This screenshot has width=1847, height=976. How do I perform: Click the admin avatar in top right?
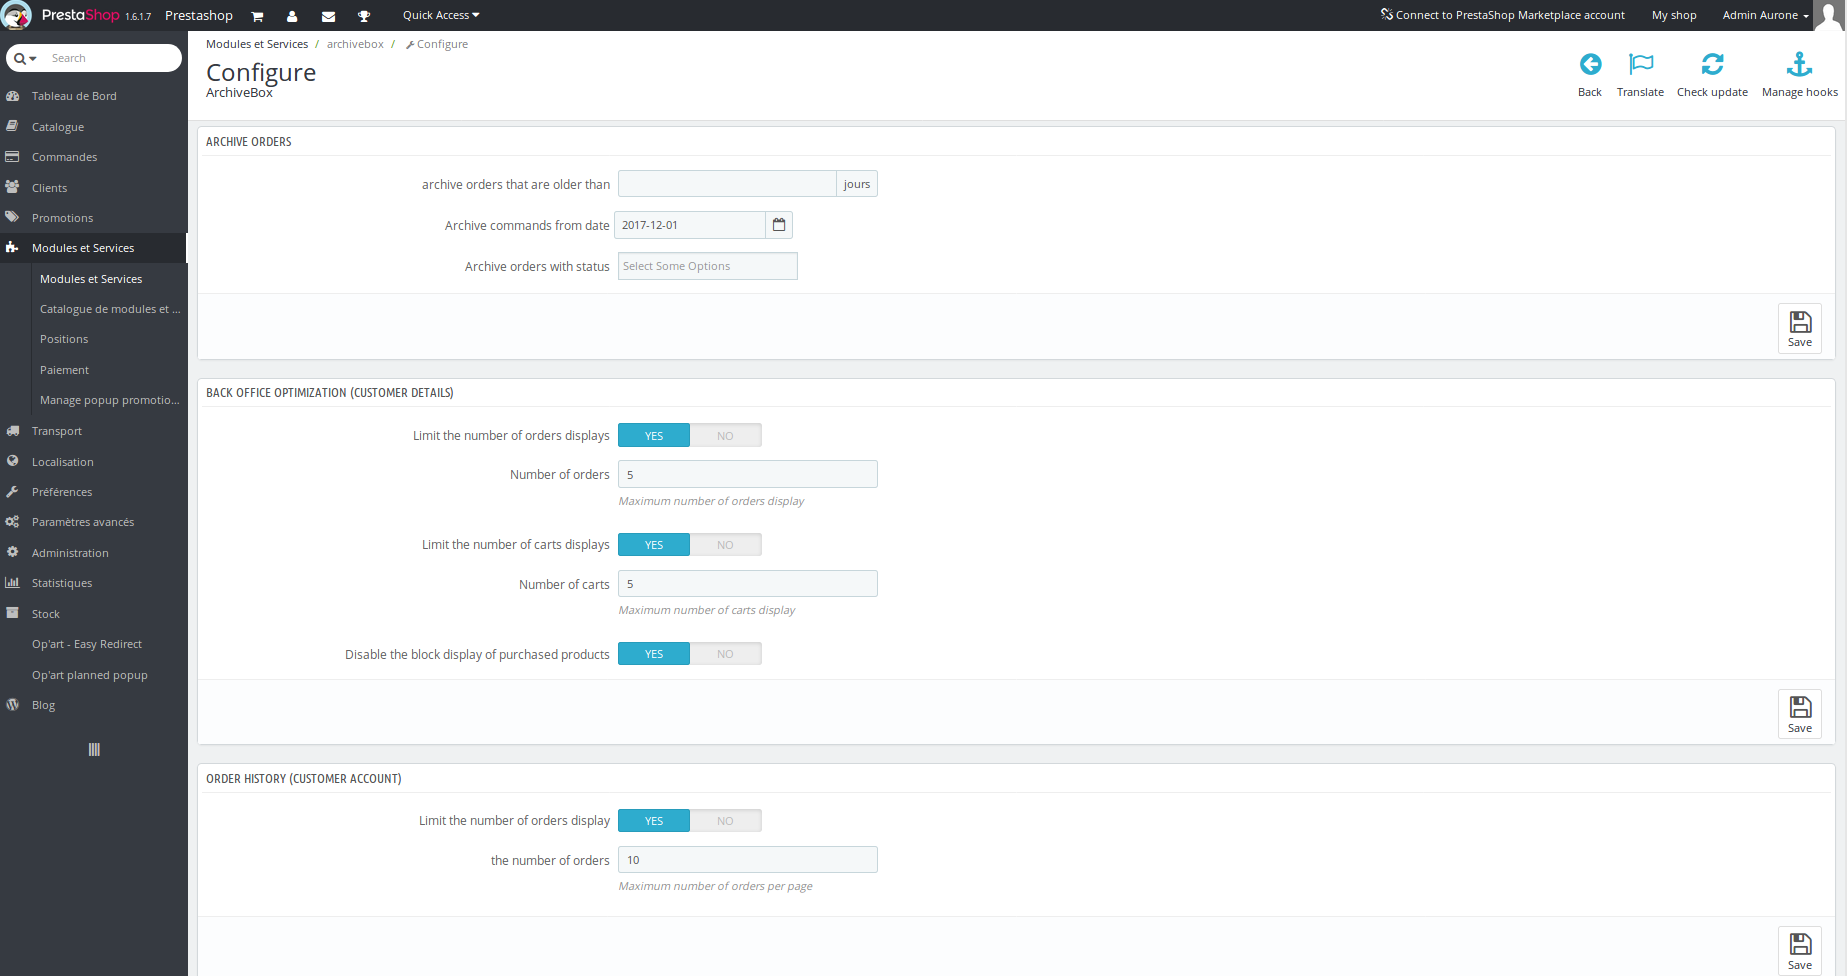(x=1829, y=15)
